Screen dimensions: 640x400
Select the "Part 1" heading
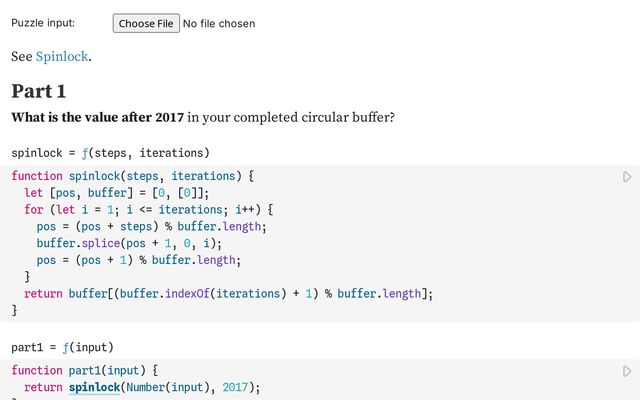pos(39,91)
